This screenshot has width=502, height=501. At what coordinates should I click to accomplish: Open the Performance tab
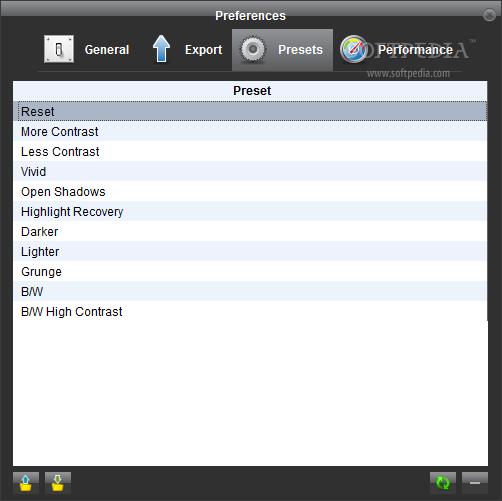397,50
